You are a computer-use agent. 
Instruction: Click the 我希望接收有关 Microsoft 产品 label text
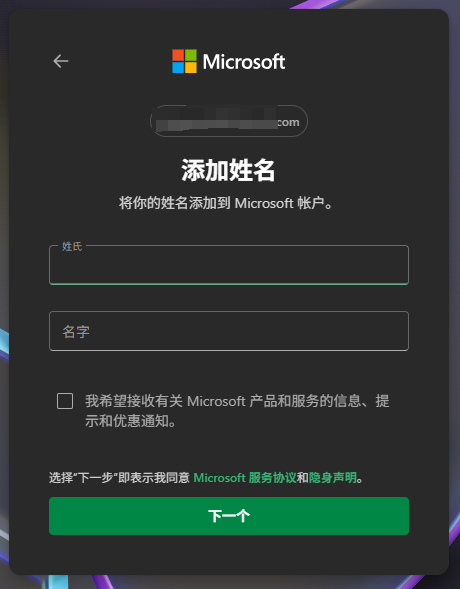click(x=237, y=411)
